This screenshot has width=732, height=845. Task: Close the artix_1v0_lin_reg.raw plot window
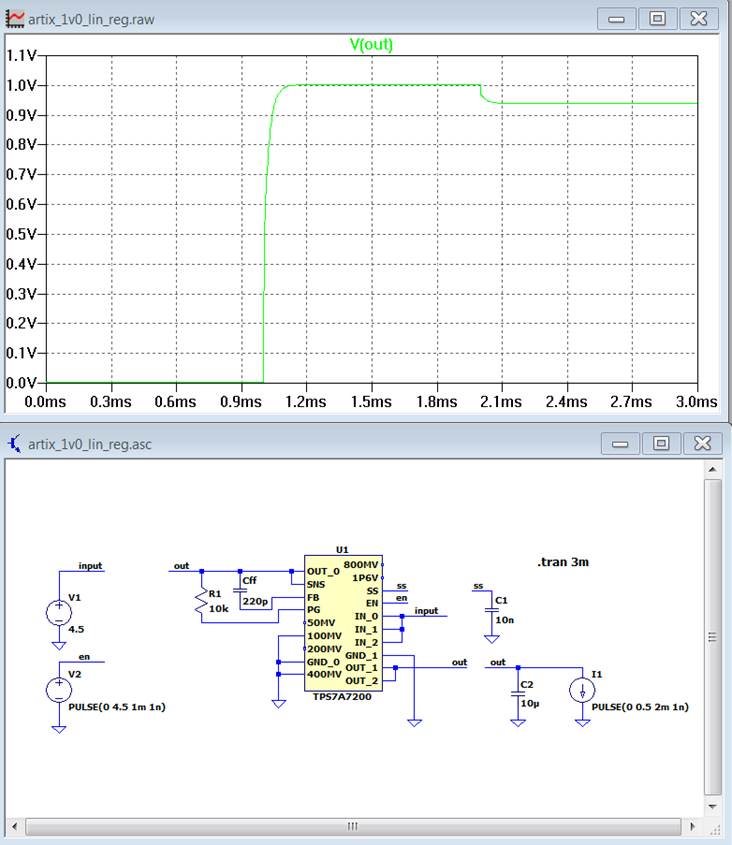tap(699, 19)
